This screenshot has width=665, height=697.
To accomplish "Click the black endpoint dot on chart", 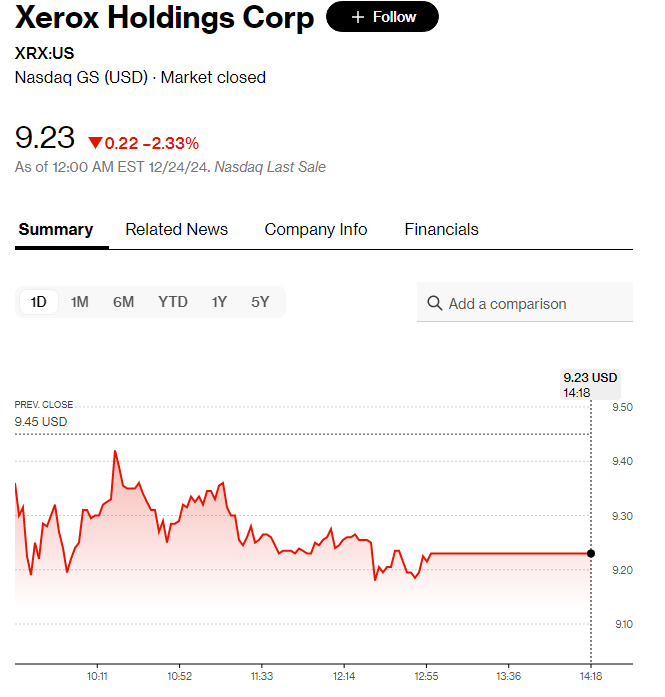I will (x=591, y=553).
